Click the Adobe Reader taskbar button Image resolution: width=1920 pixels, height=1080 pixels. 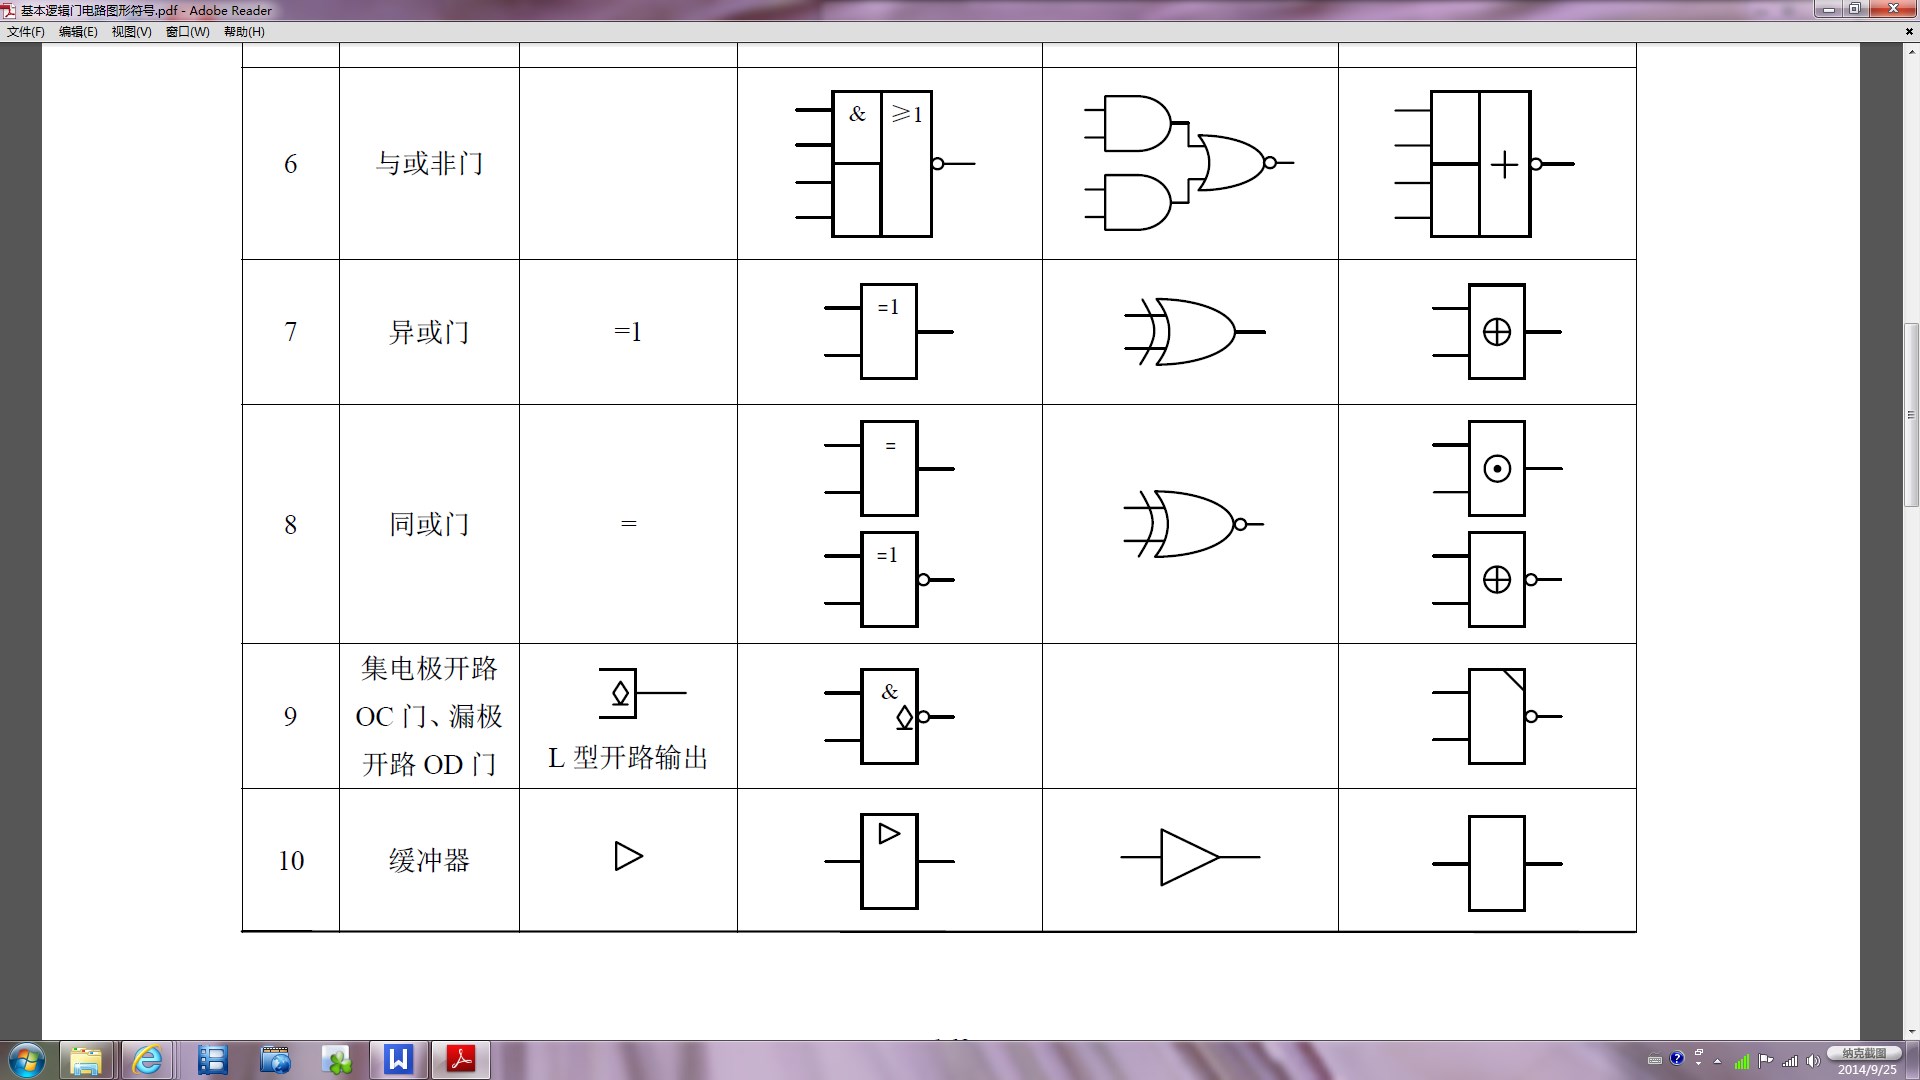point(461,1060)
